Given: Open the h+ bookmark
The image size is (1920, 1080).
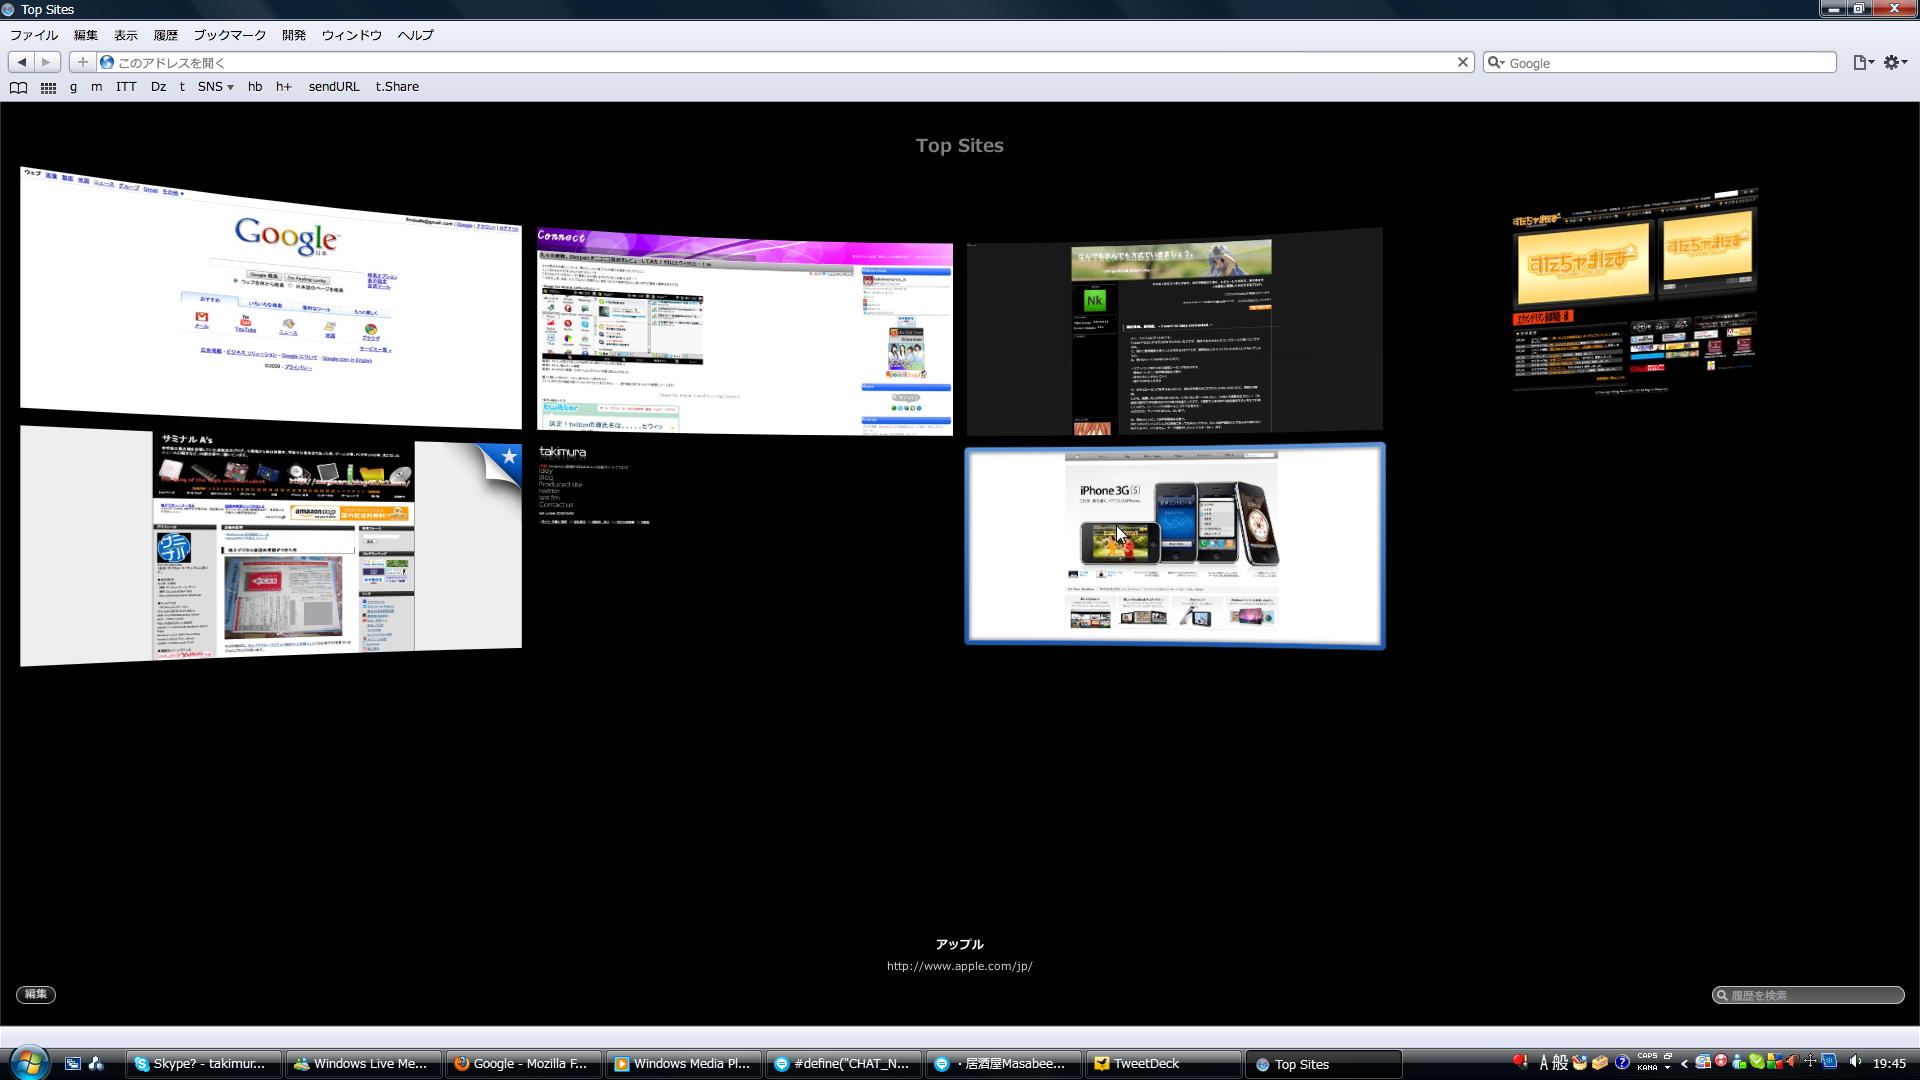Looking at the screenshot, I should point(284,87).
